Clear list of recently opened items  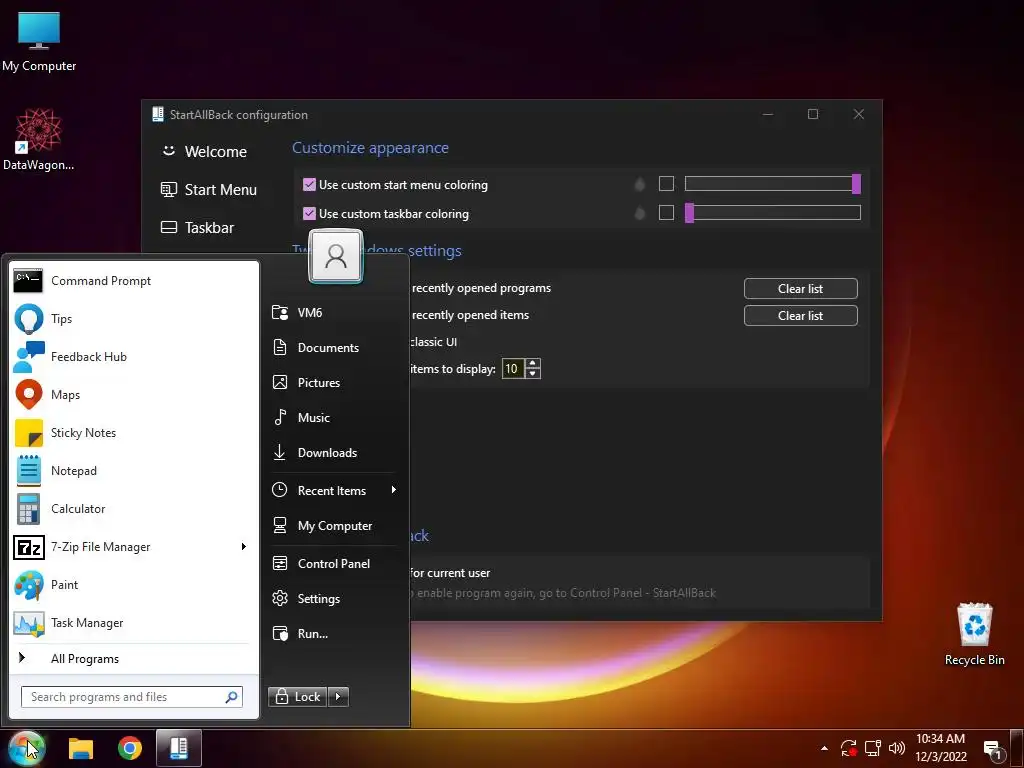(801, 315)
